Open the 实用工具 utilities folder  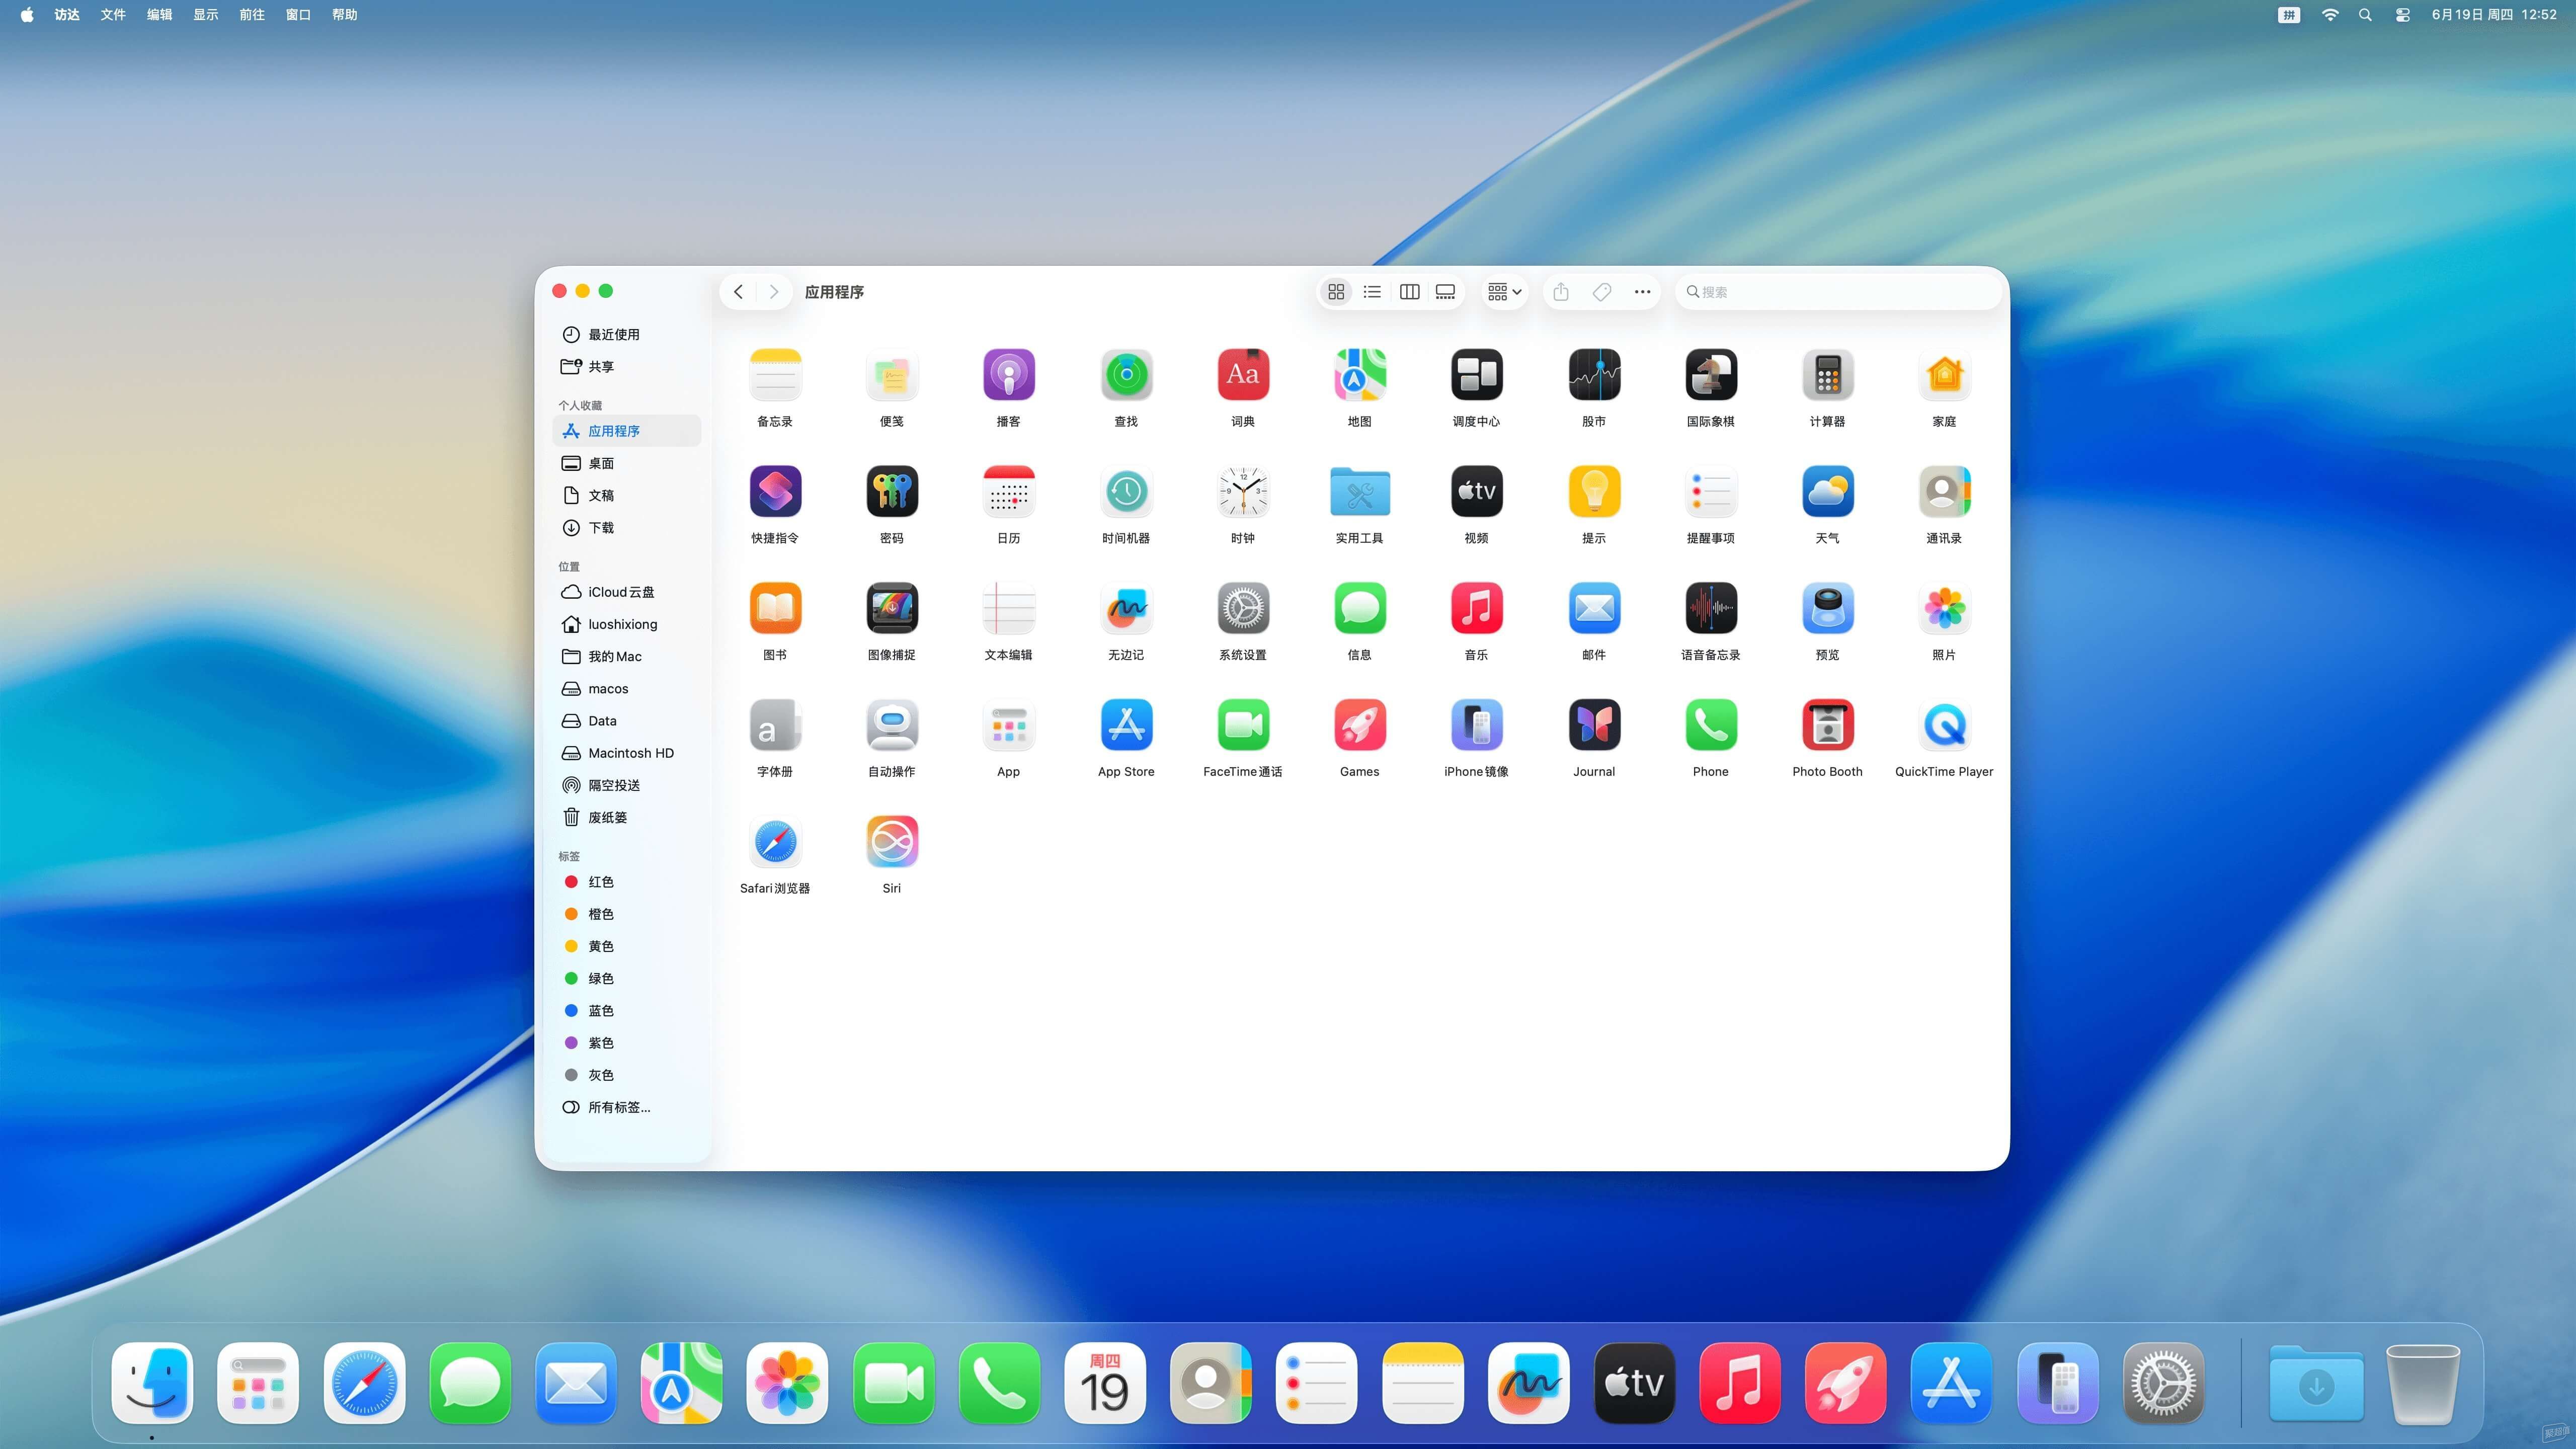(x=1359, y=491)
